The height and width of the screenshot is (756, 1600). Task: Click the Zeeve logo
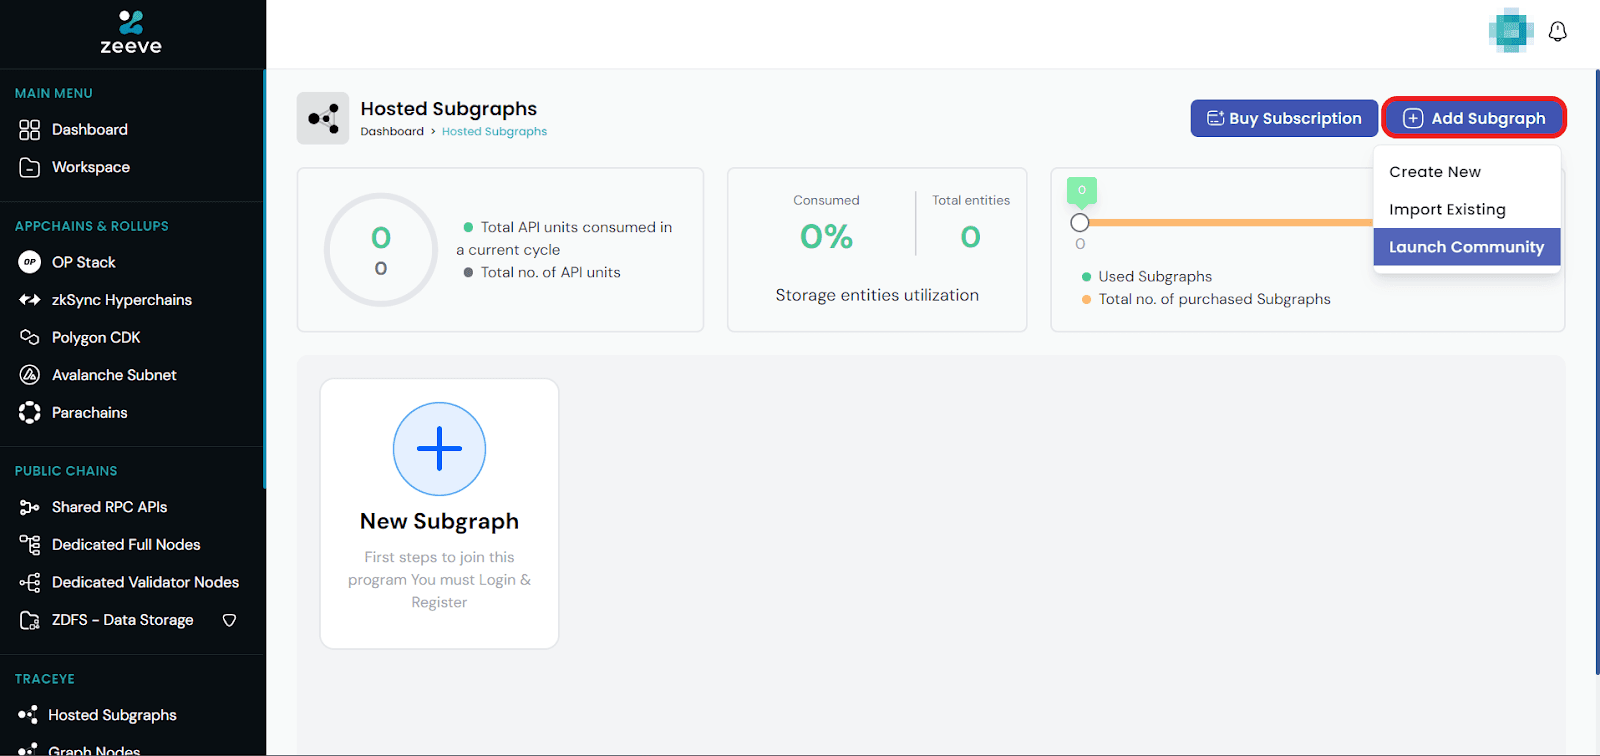131,32
